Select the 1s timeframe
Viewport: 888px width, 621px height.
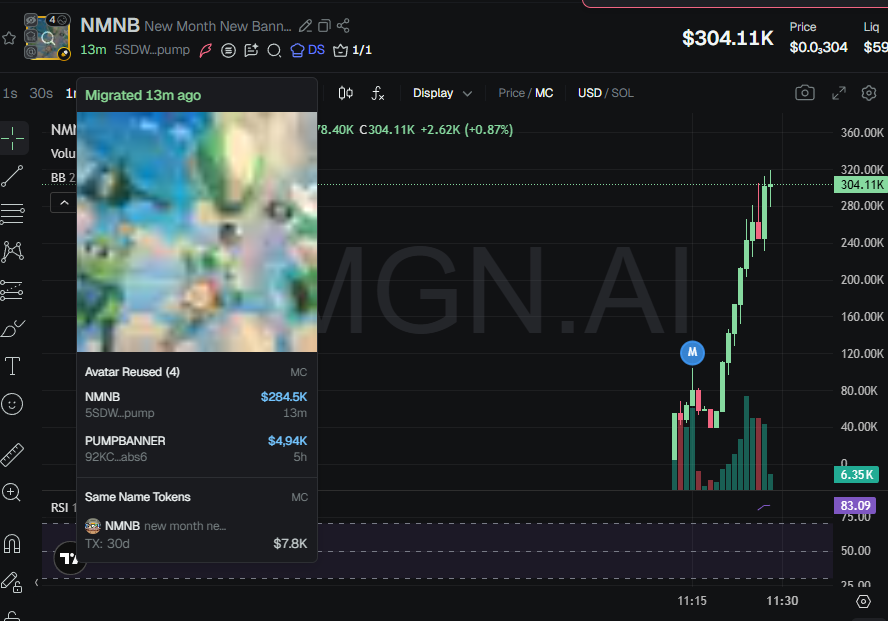10,93
